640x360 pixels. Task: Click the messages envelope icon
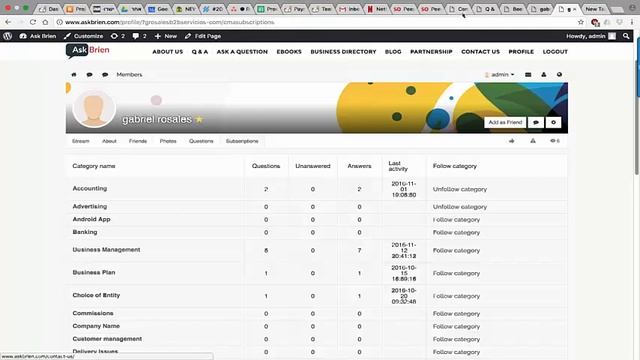click(x=528, y=75)
